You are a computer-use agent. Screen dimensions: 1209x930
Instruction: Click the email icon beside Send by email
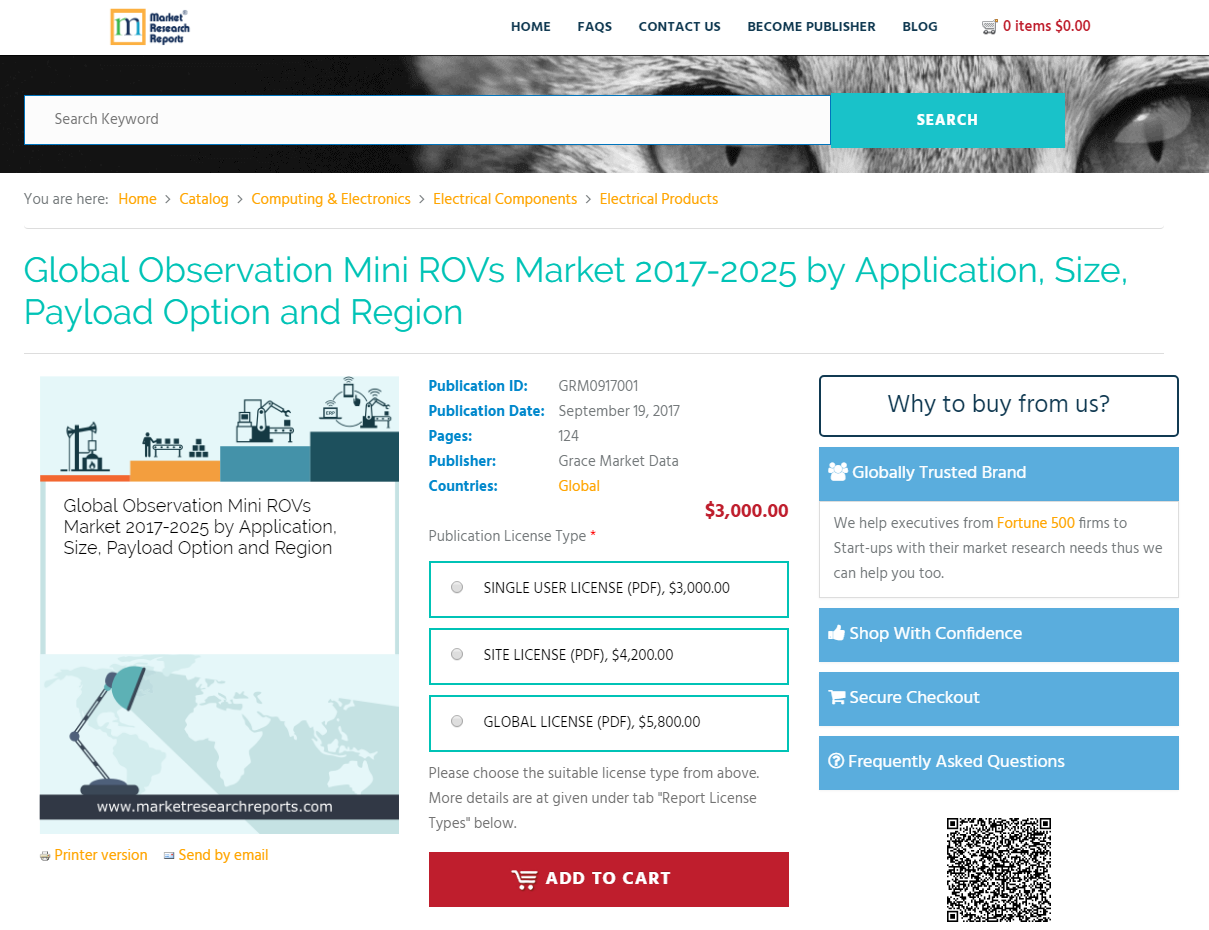(169, 856)
